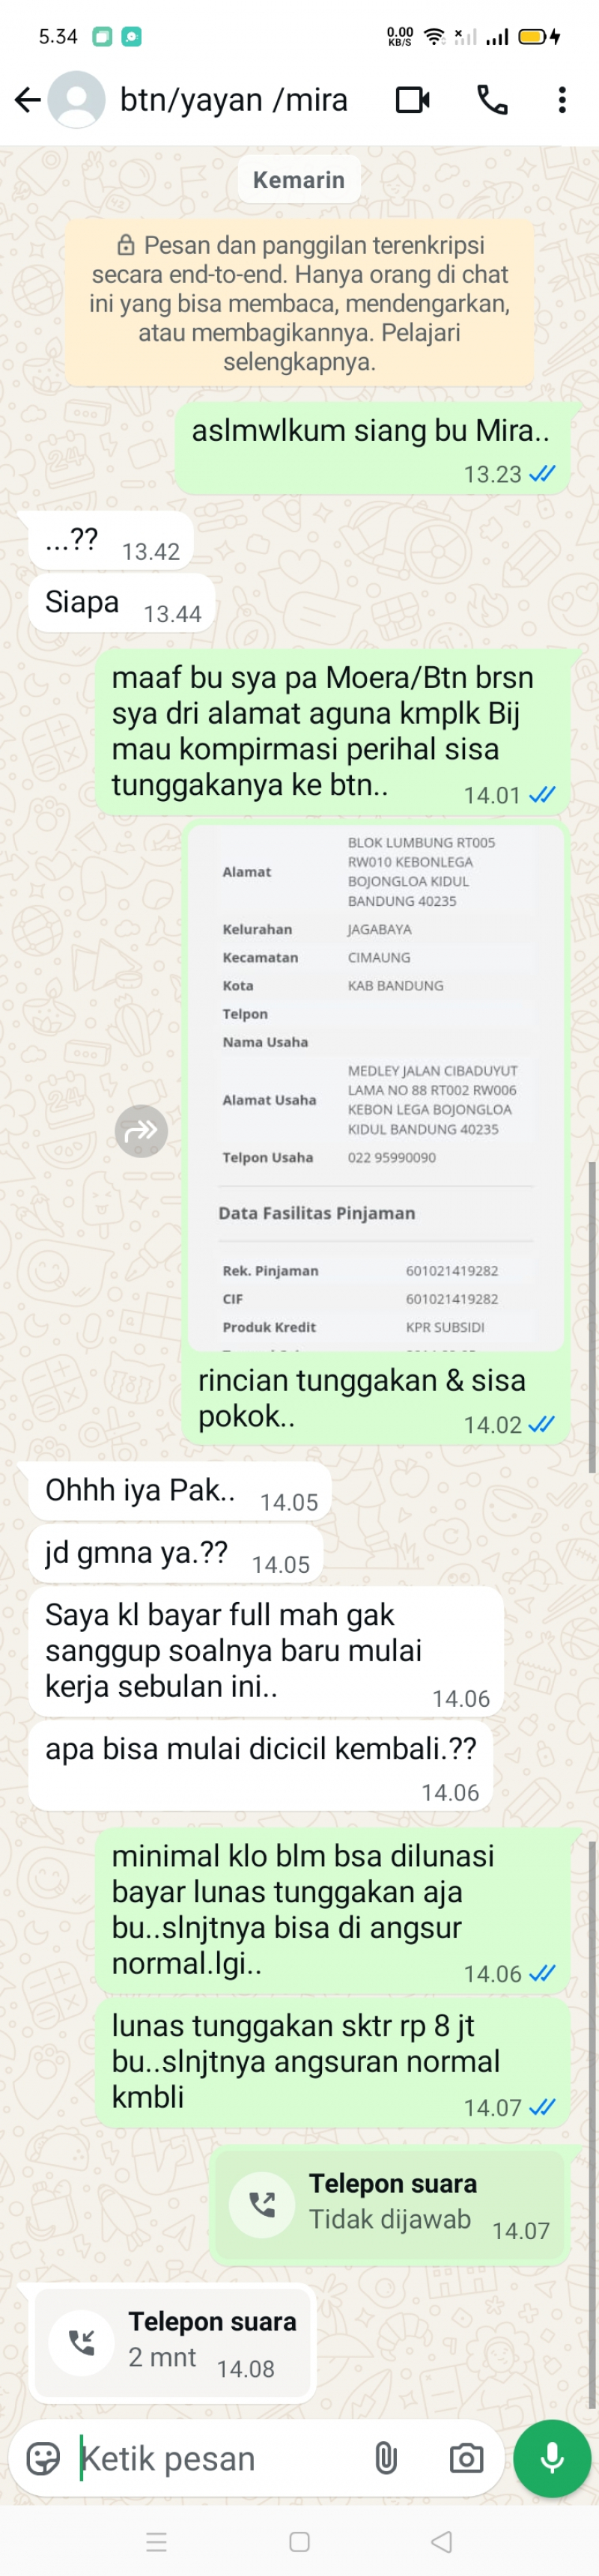Start a video call with the contact
Image resolution: width=599 pixels, height=2576 pixels.
(x=412, y=99)
